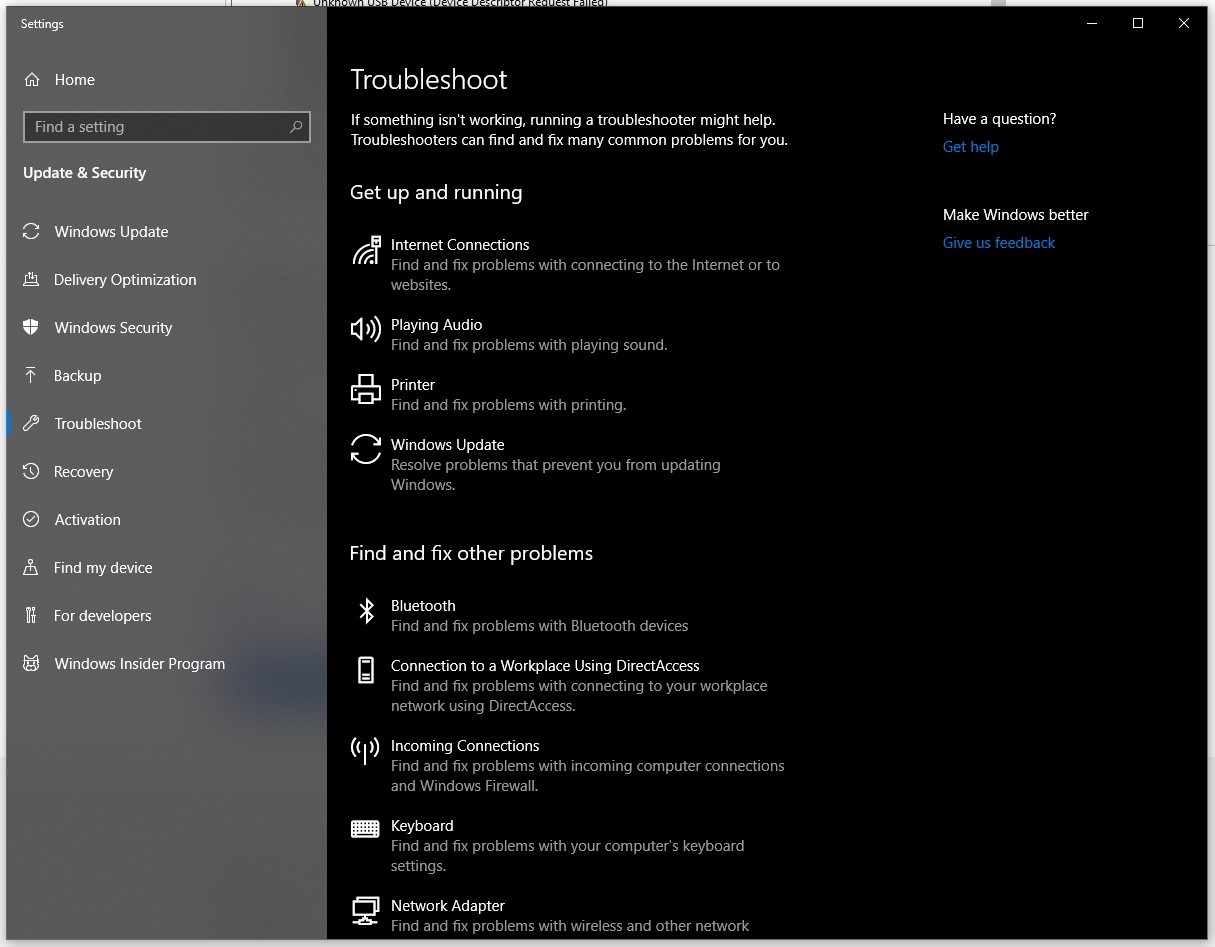Click the DirectAccess workplace device icon
Image resolution: width=1215 pixels, height=947 pixels.
[366, 670]
